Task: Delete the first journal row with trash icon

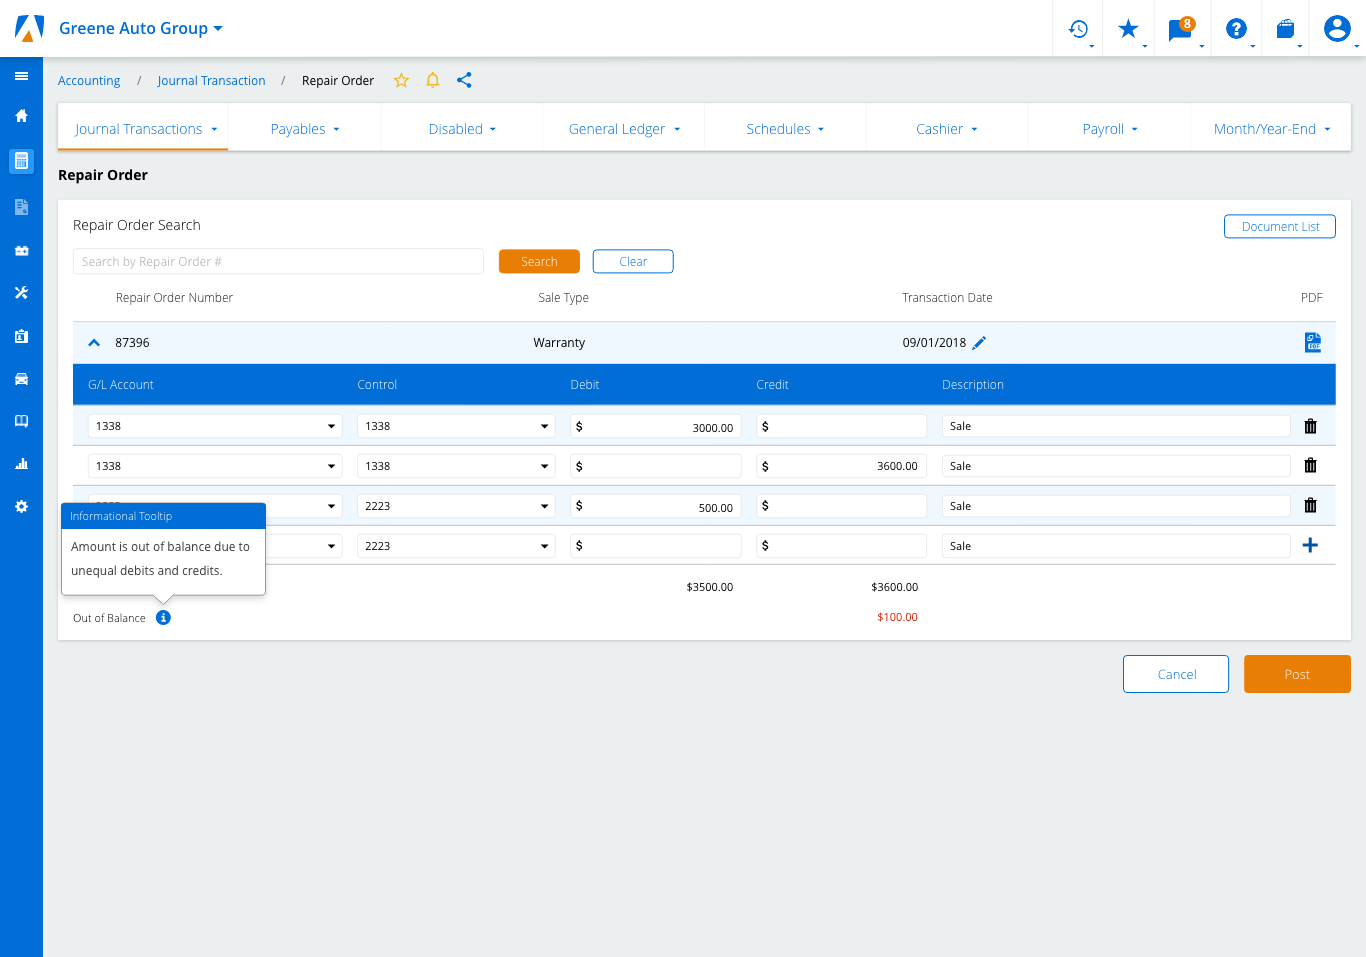Action: 1310,426
